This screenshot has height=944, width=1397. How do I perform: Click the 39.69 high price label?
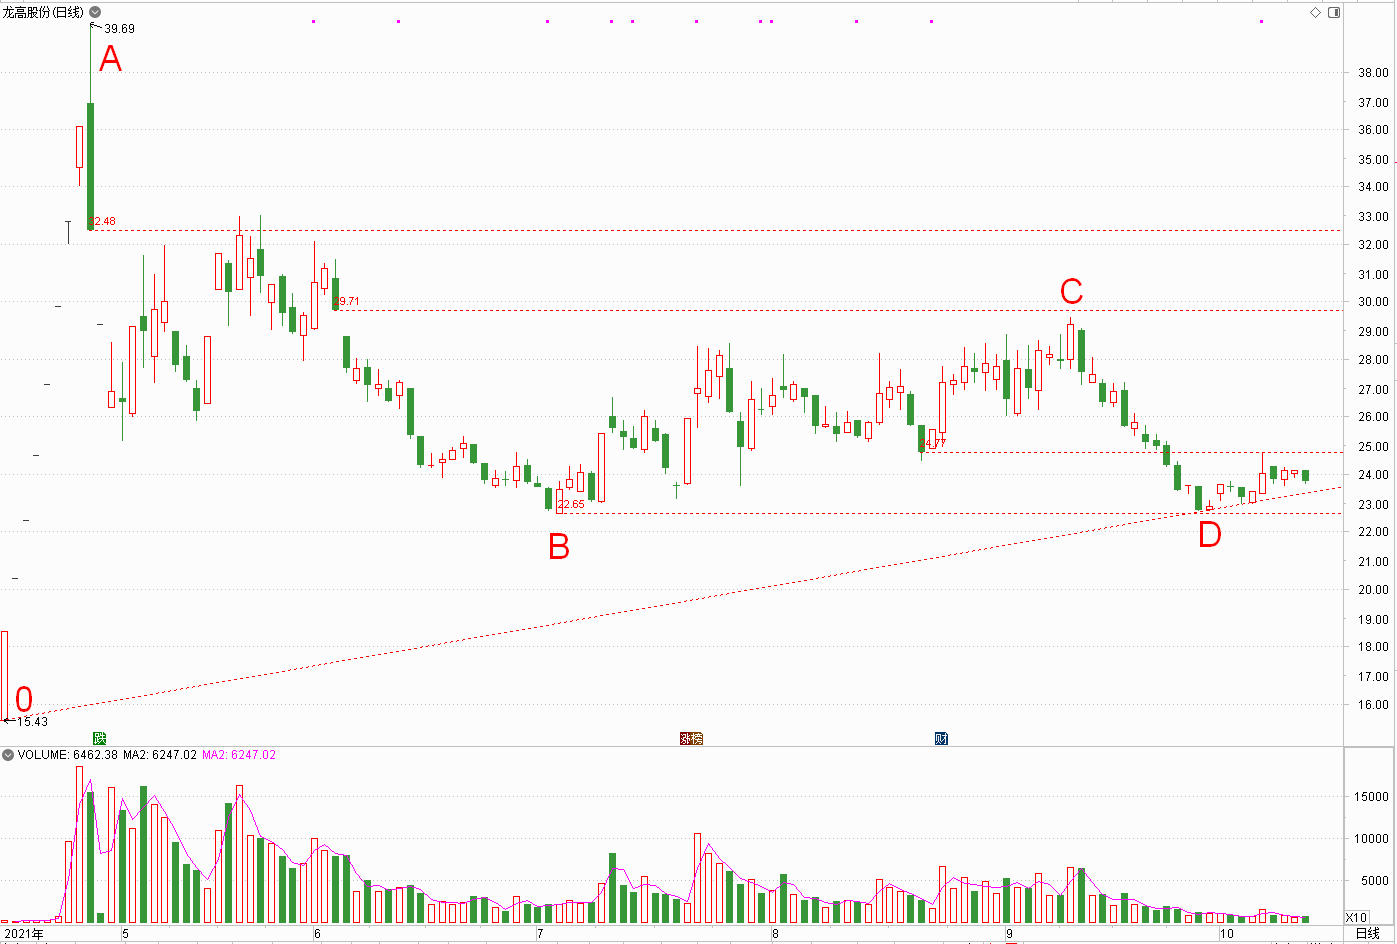tap(119, 29)
